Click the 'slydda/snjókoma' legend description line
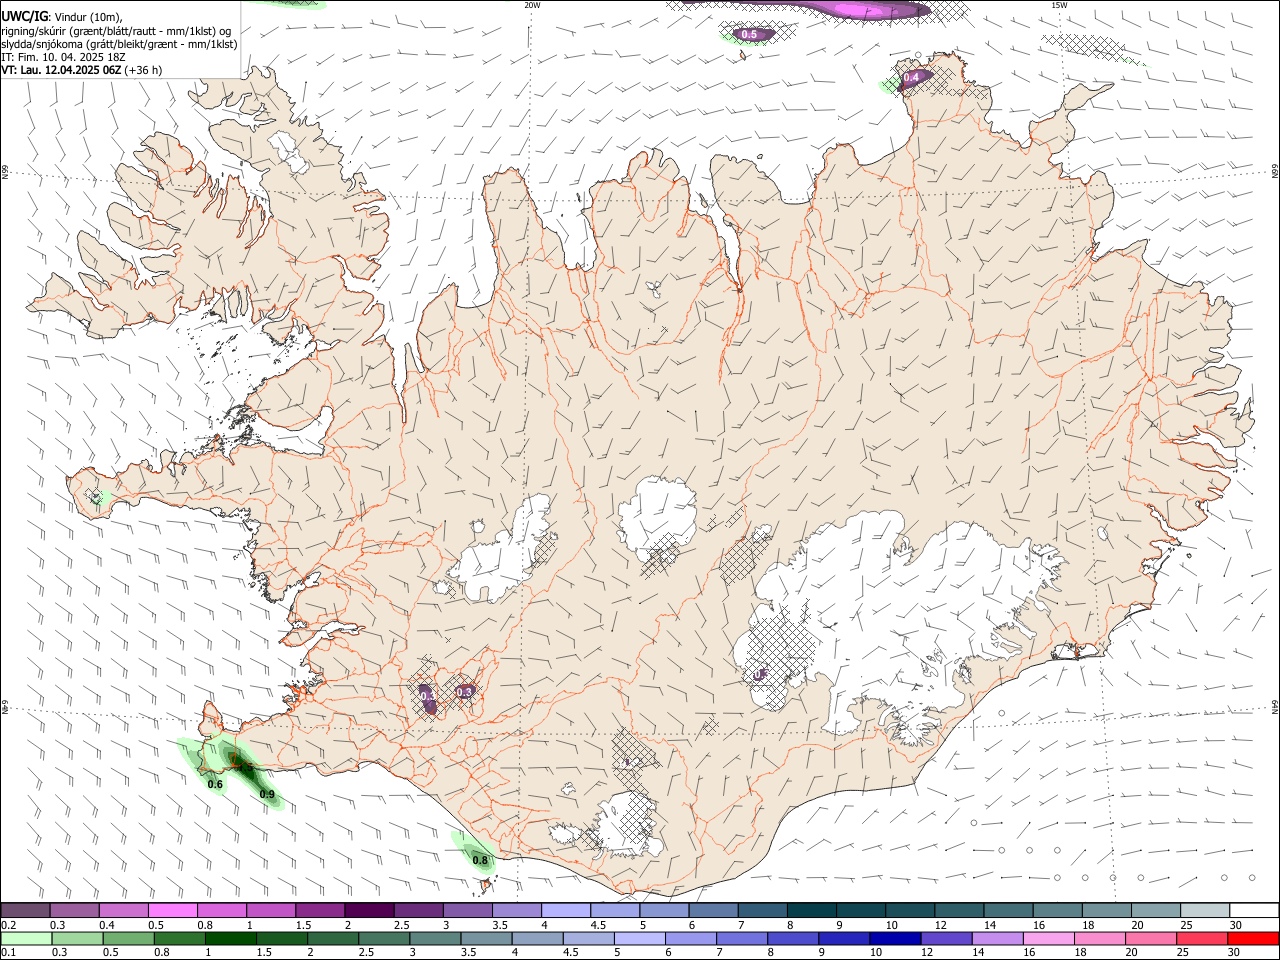1280x960 pixels. click(119, 44)
